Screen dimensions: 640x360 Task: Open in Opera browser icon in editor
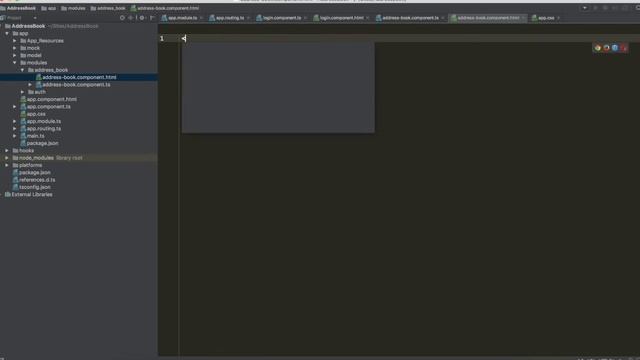point(624,48)
